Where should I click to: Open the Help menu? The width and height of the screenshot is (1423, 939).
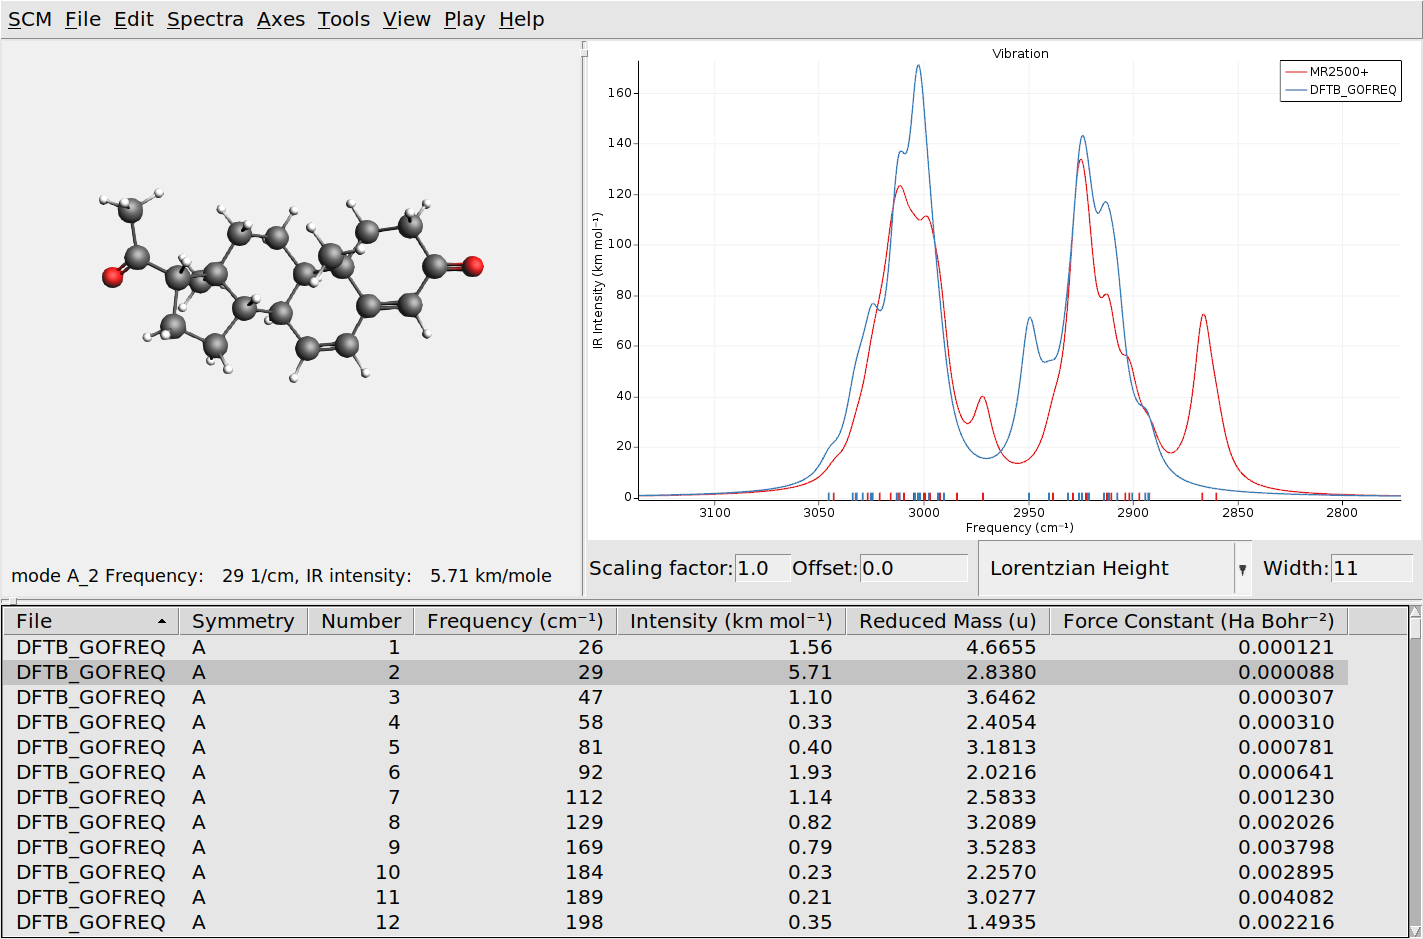tap(520, 18)
